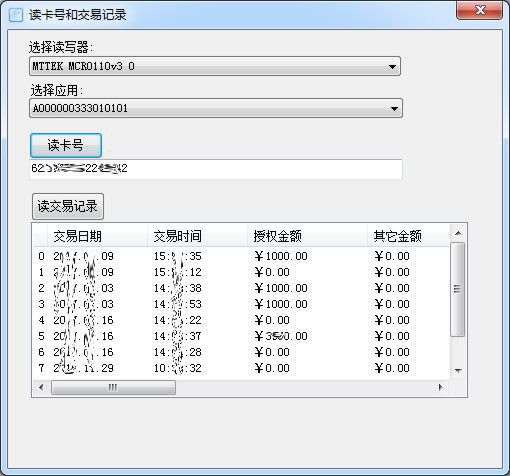Viewport: 510px width, 476px height.
Task: Click the 读交易记录 button
Action: (x=68, y=206)
